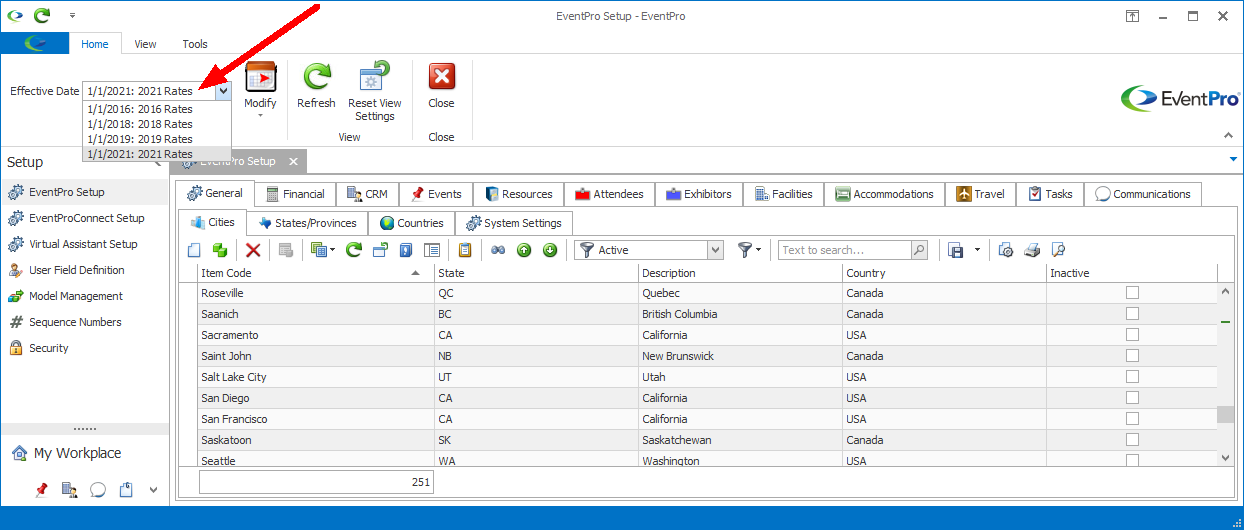Select 1/1/2018: 2018 Rates option
This screenshot has width=1244, height=530.
pyautogui.click(x=157, y=124)
